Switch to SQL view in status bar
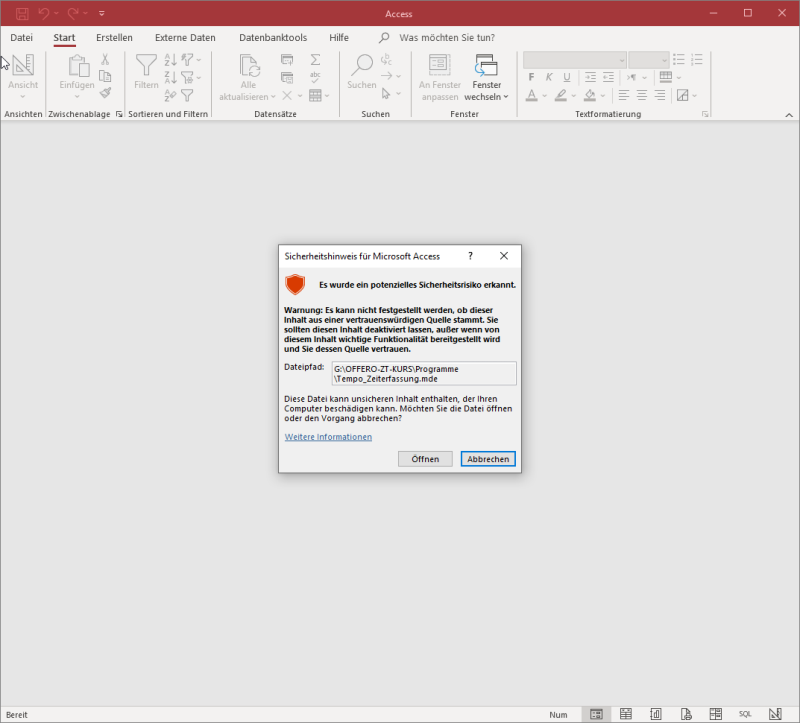Screen dimensions: 800x723 pos(745,714)
